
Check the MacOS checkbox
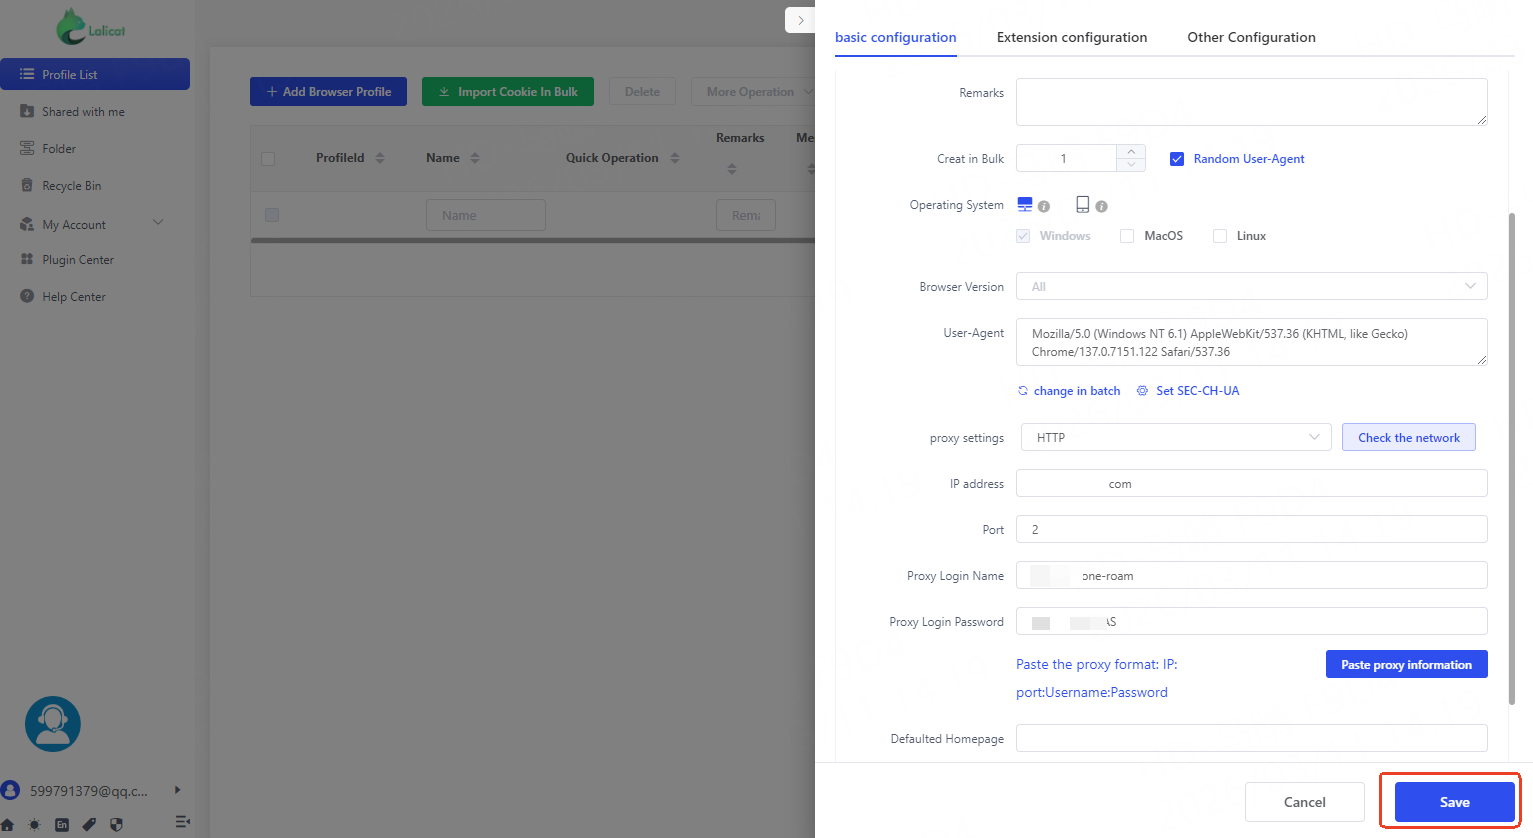[1127, 236]
